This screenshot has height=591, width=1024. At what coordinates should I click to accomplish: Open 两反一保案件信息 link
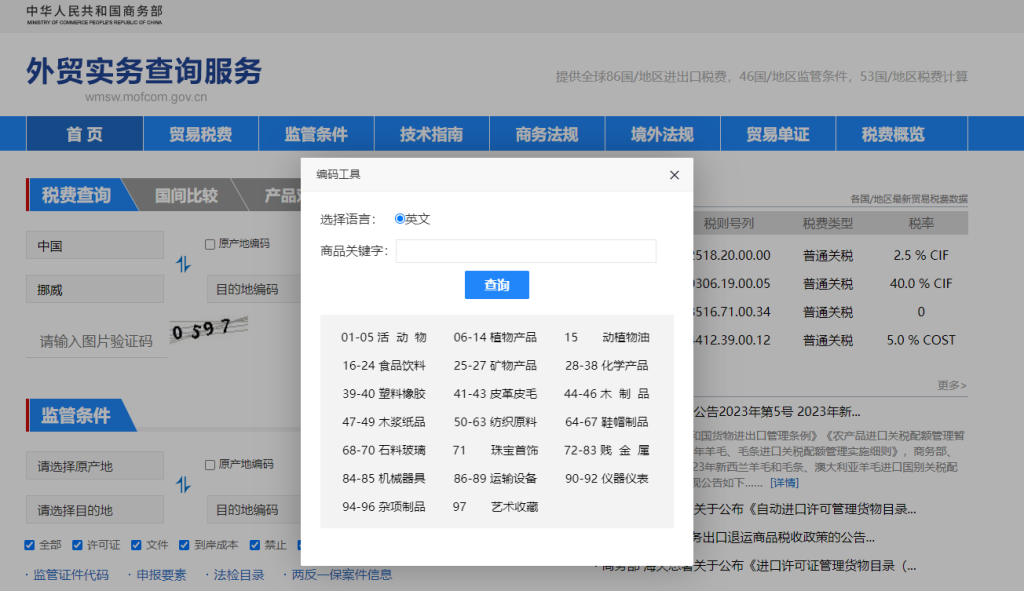point(342,575)
